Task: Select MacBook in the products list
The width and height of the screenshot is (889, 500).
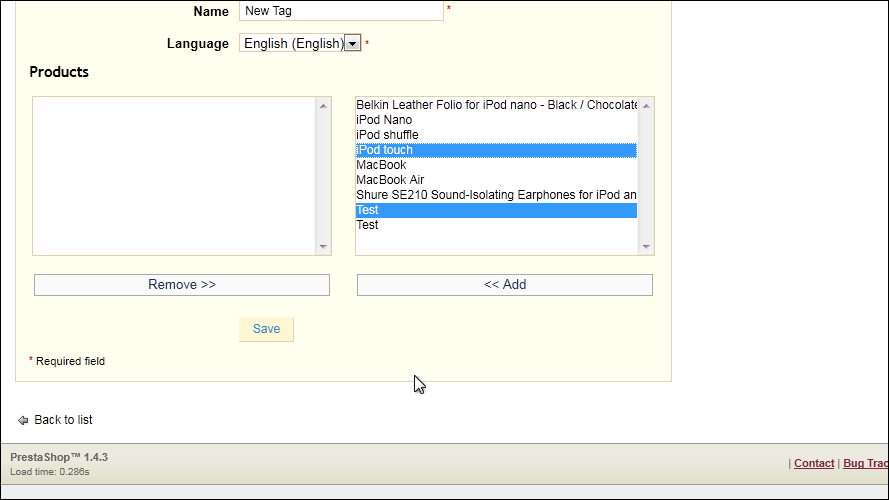Action: click(381, 165)
